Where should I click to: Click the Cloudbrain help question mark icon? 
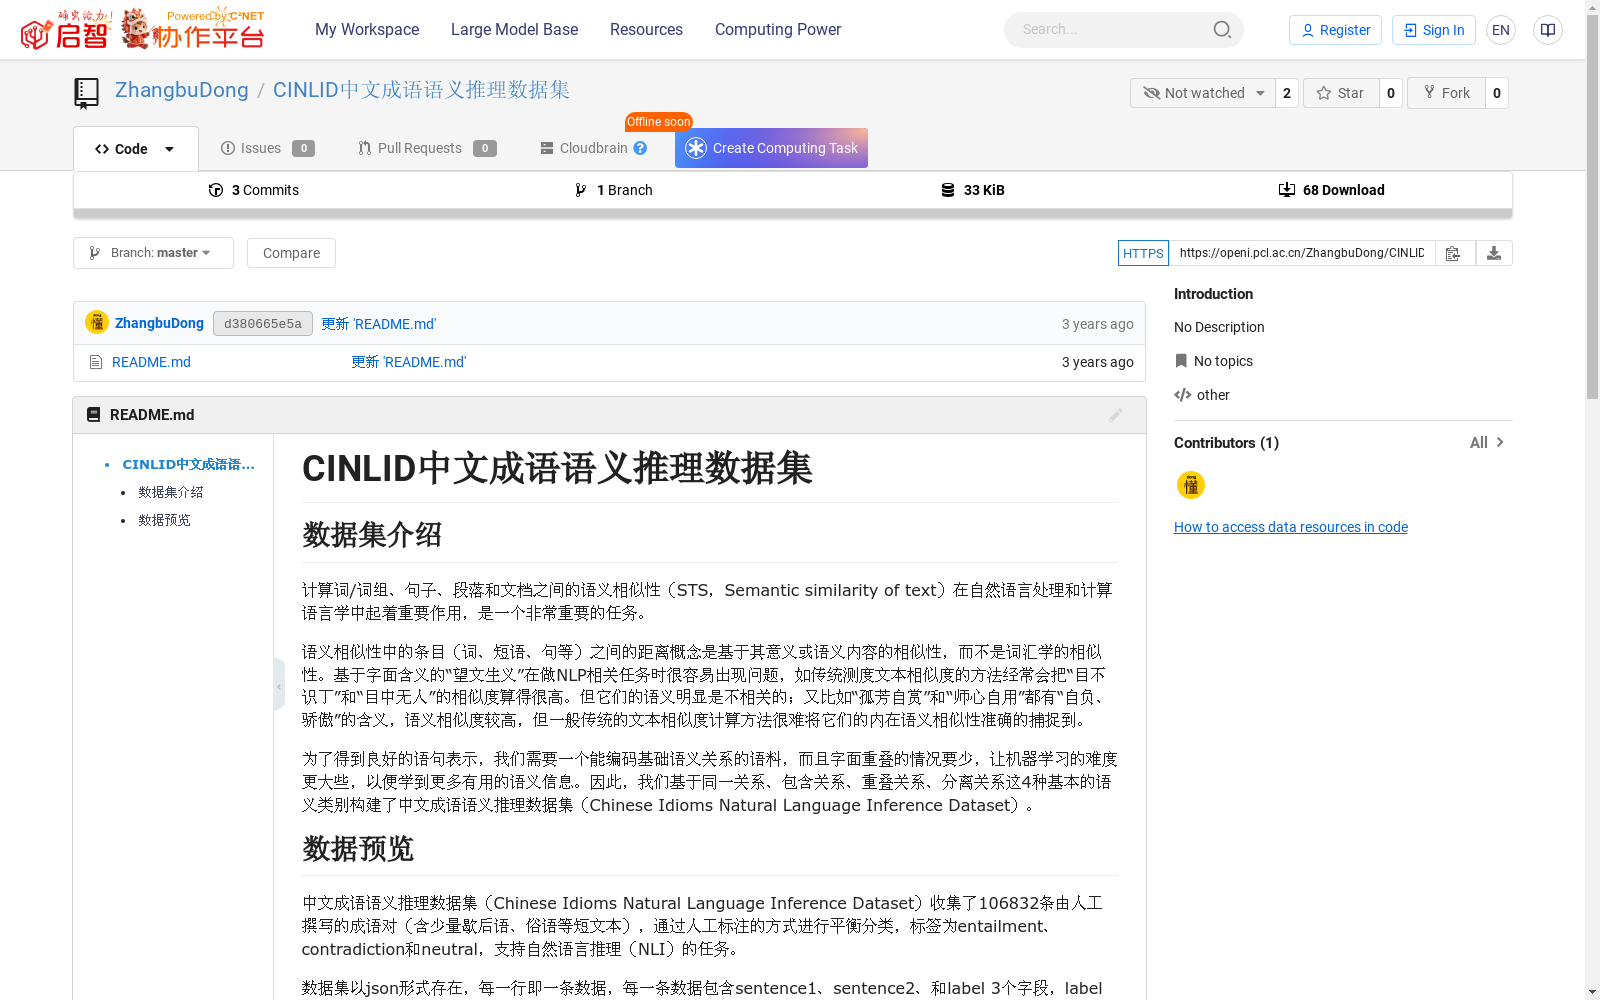[x=641, y=148]
